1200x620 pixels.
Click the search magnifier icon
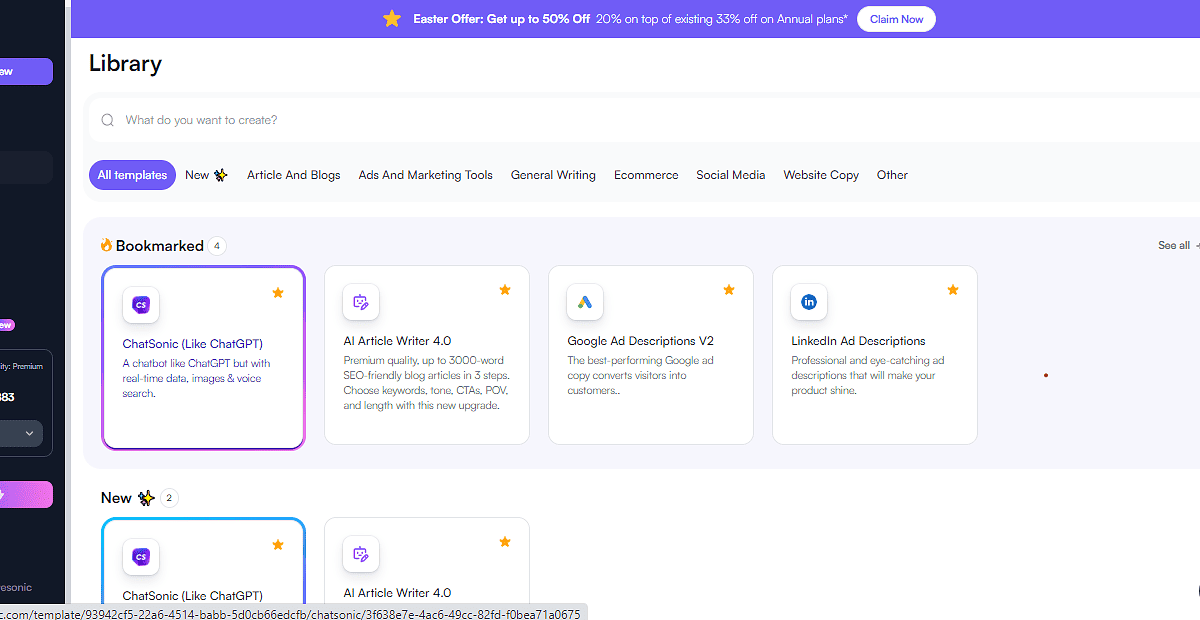click(x=107, y=119)
